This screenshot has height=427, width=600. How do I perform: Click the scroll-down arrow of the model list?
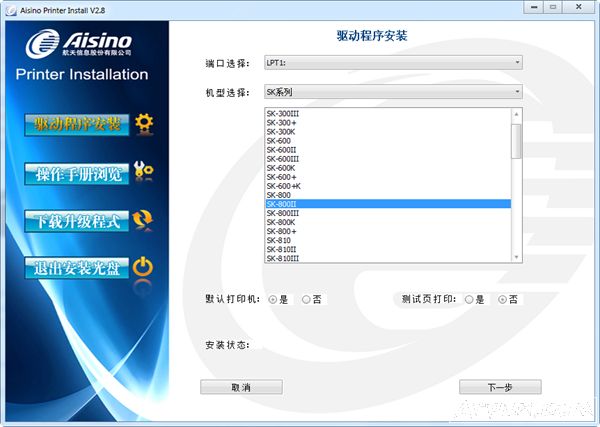pos(516,257)
